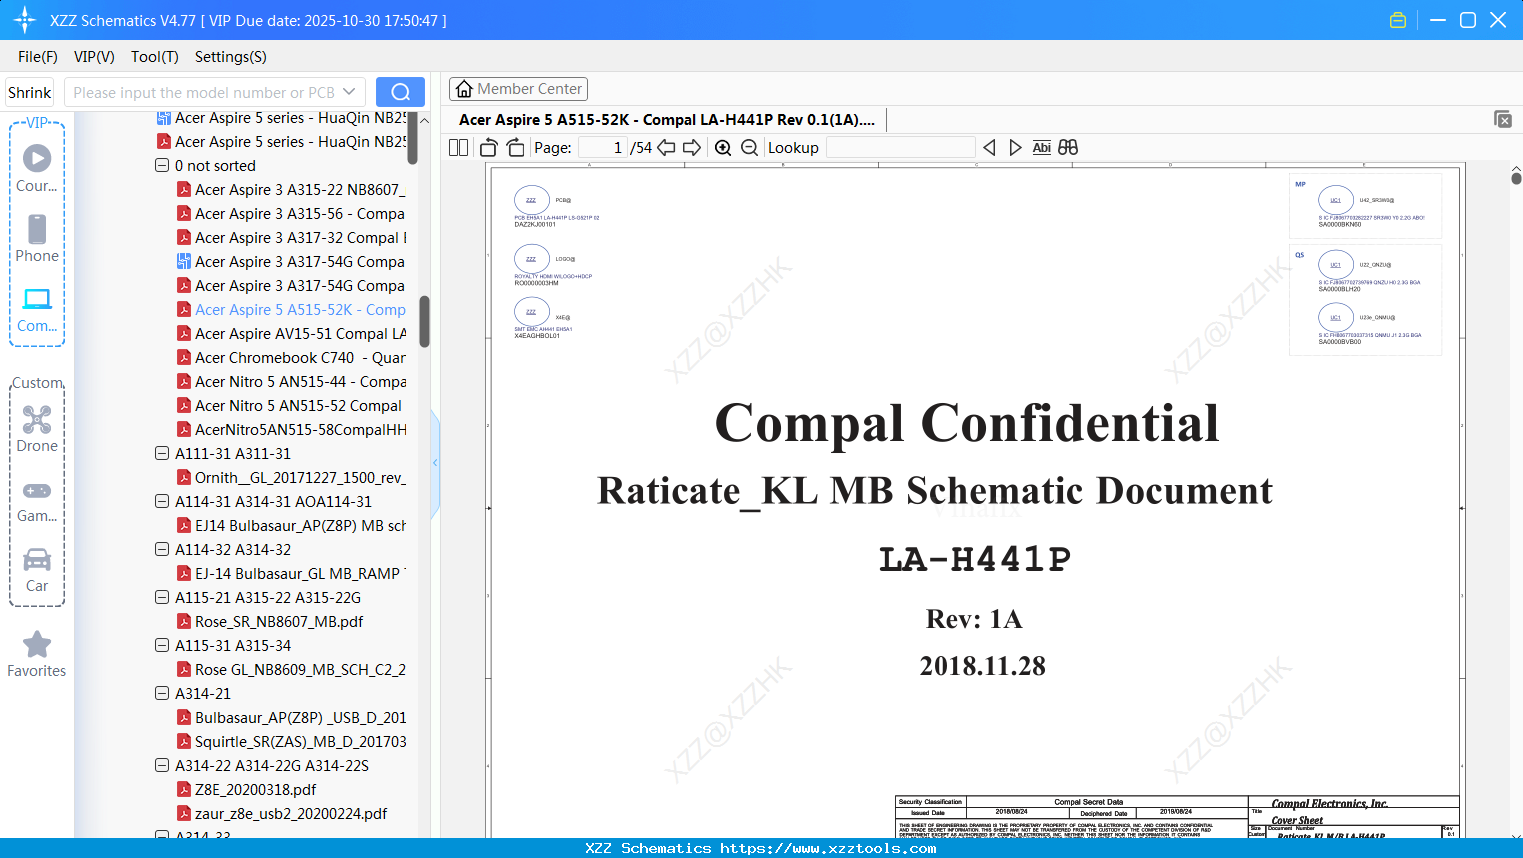Find next lookup result
The width and height of the screenshot is (1523, 858).
point(1016,148)
